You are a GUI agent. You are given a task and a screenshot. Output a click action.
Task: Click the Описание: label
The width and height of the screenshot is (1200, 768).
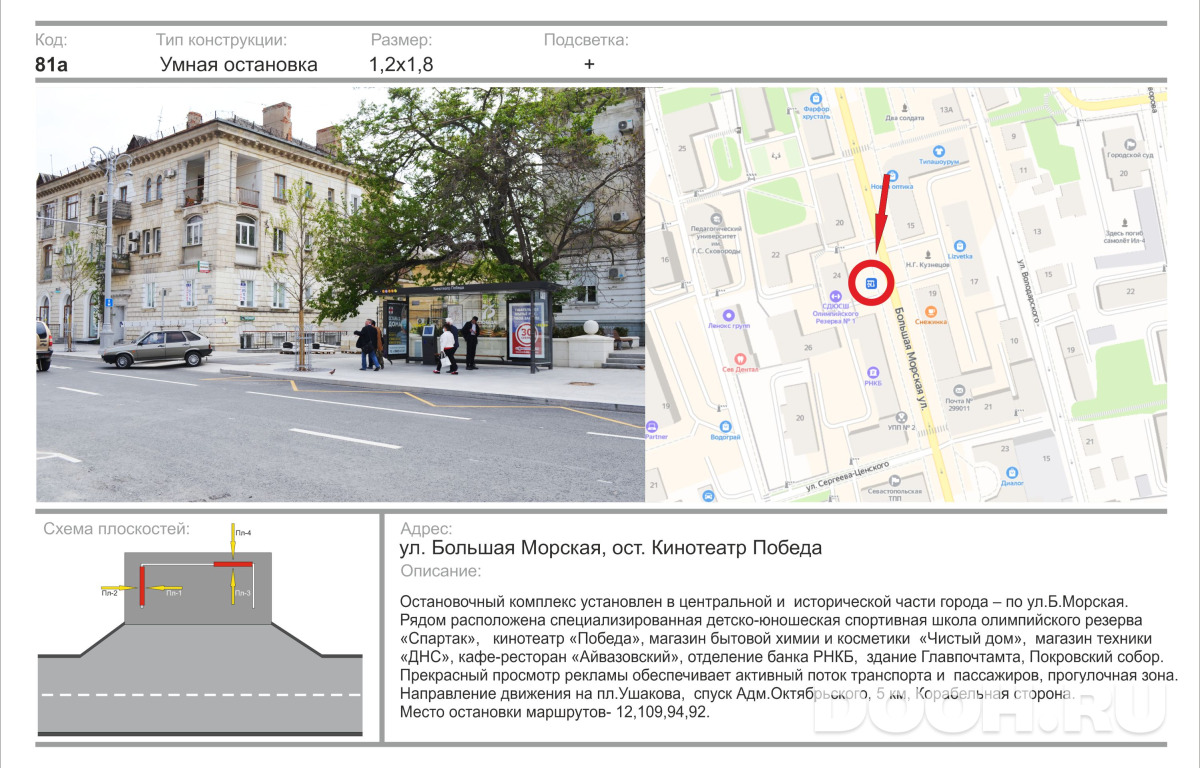pyautogui.click(x=440, y=571)
